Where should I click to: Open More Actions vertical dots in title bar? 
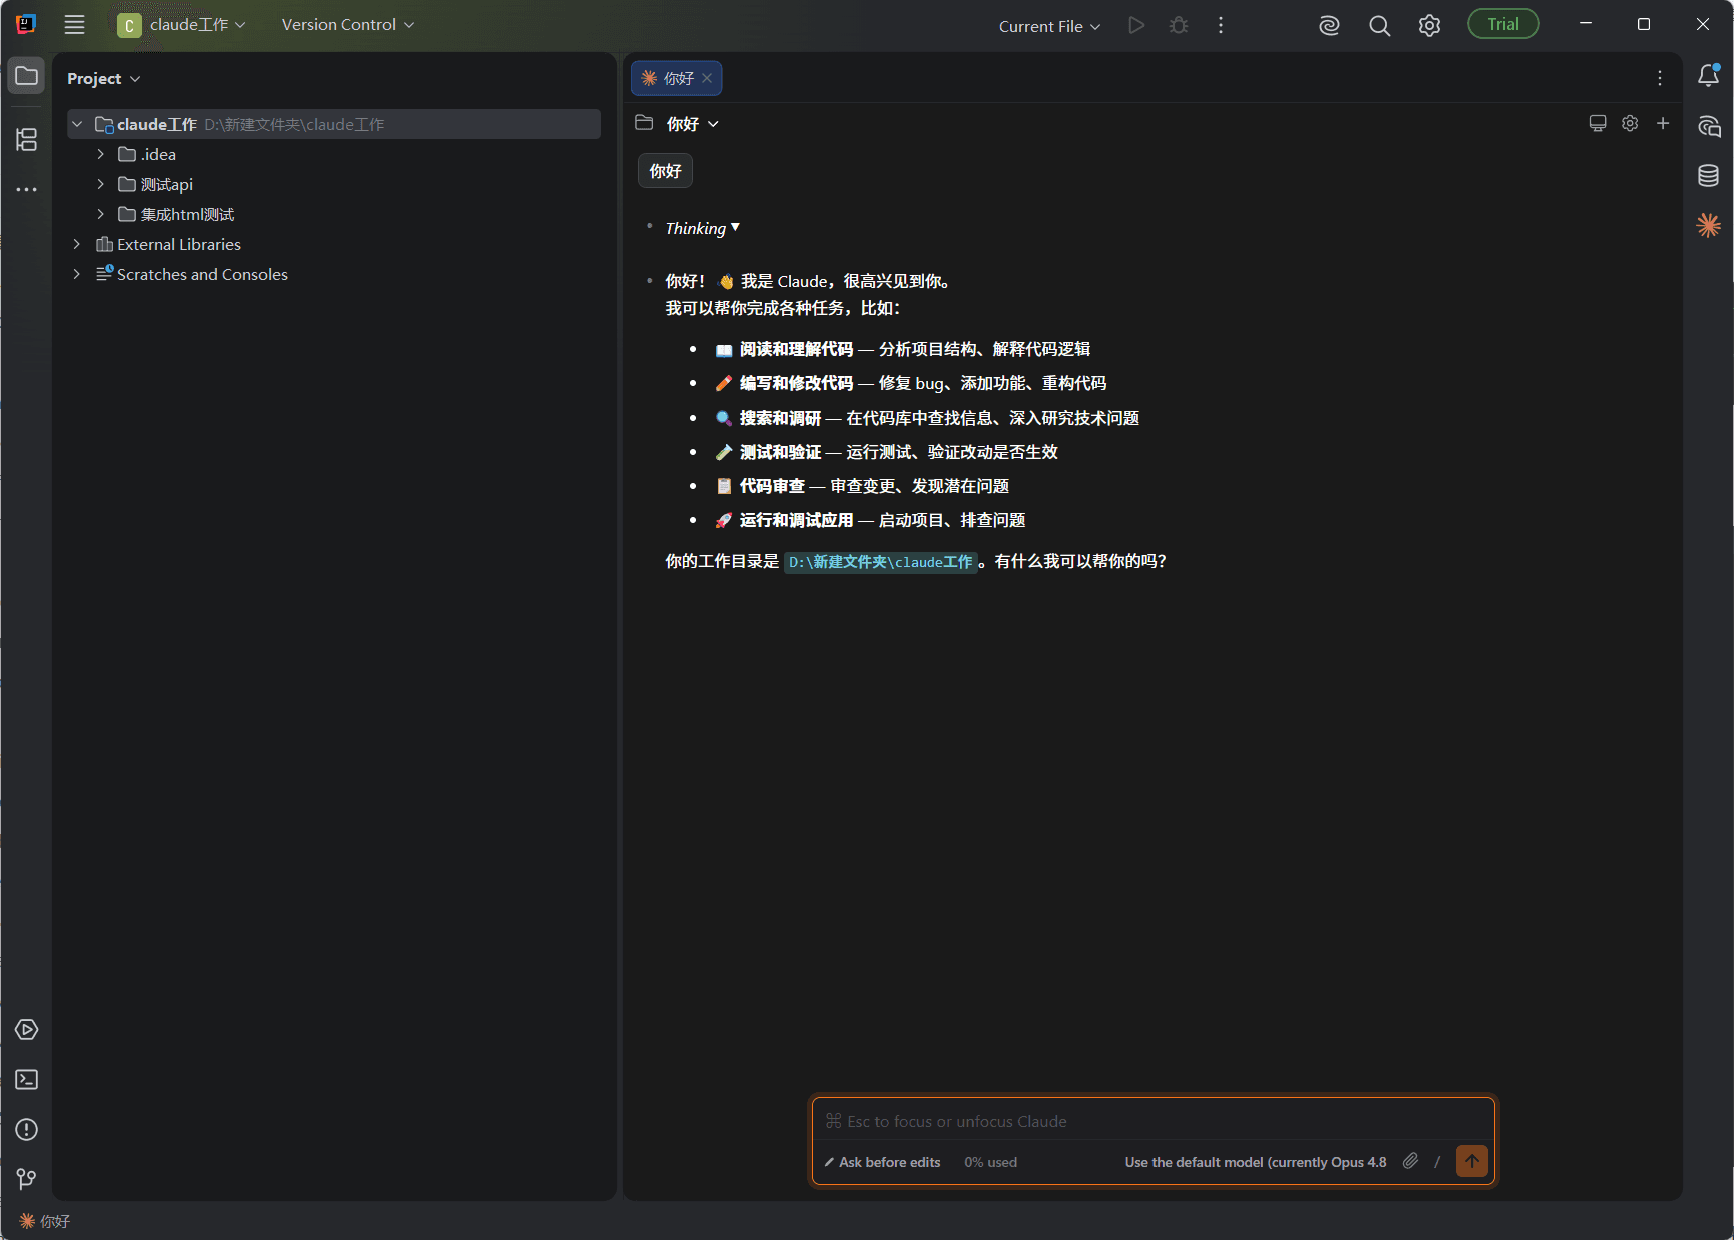point(1221,25)
